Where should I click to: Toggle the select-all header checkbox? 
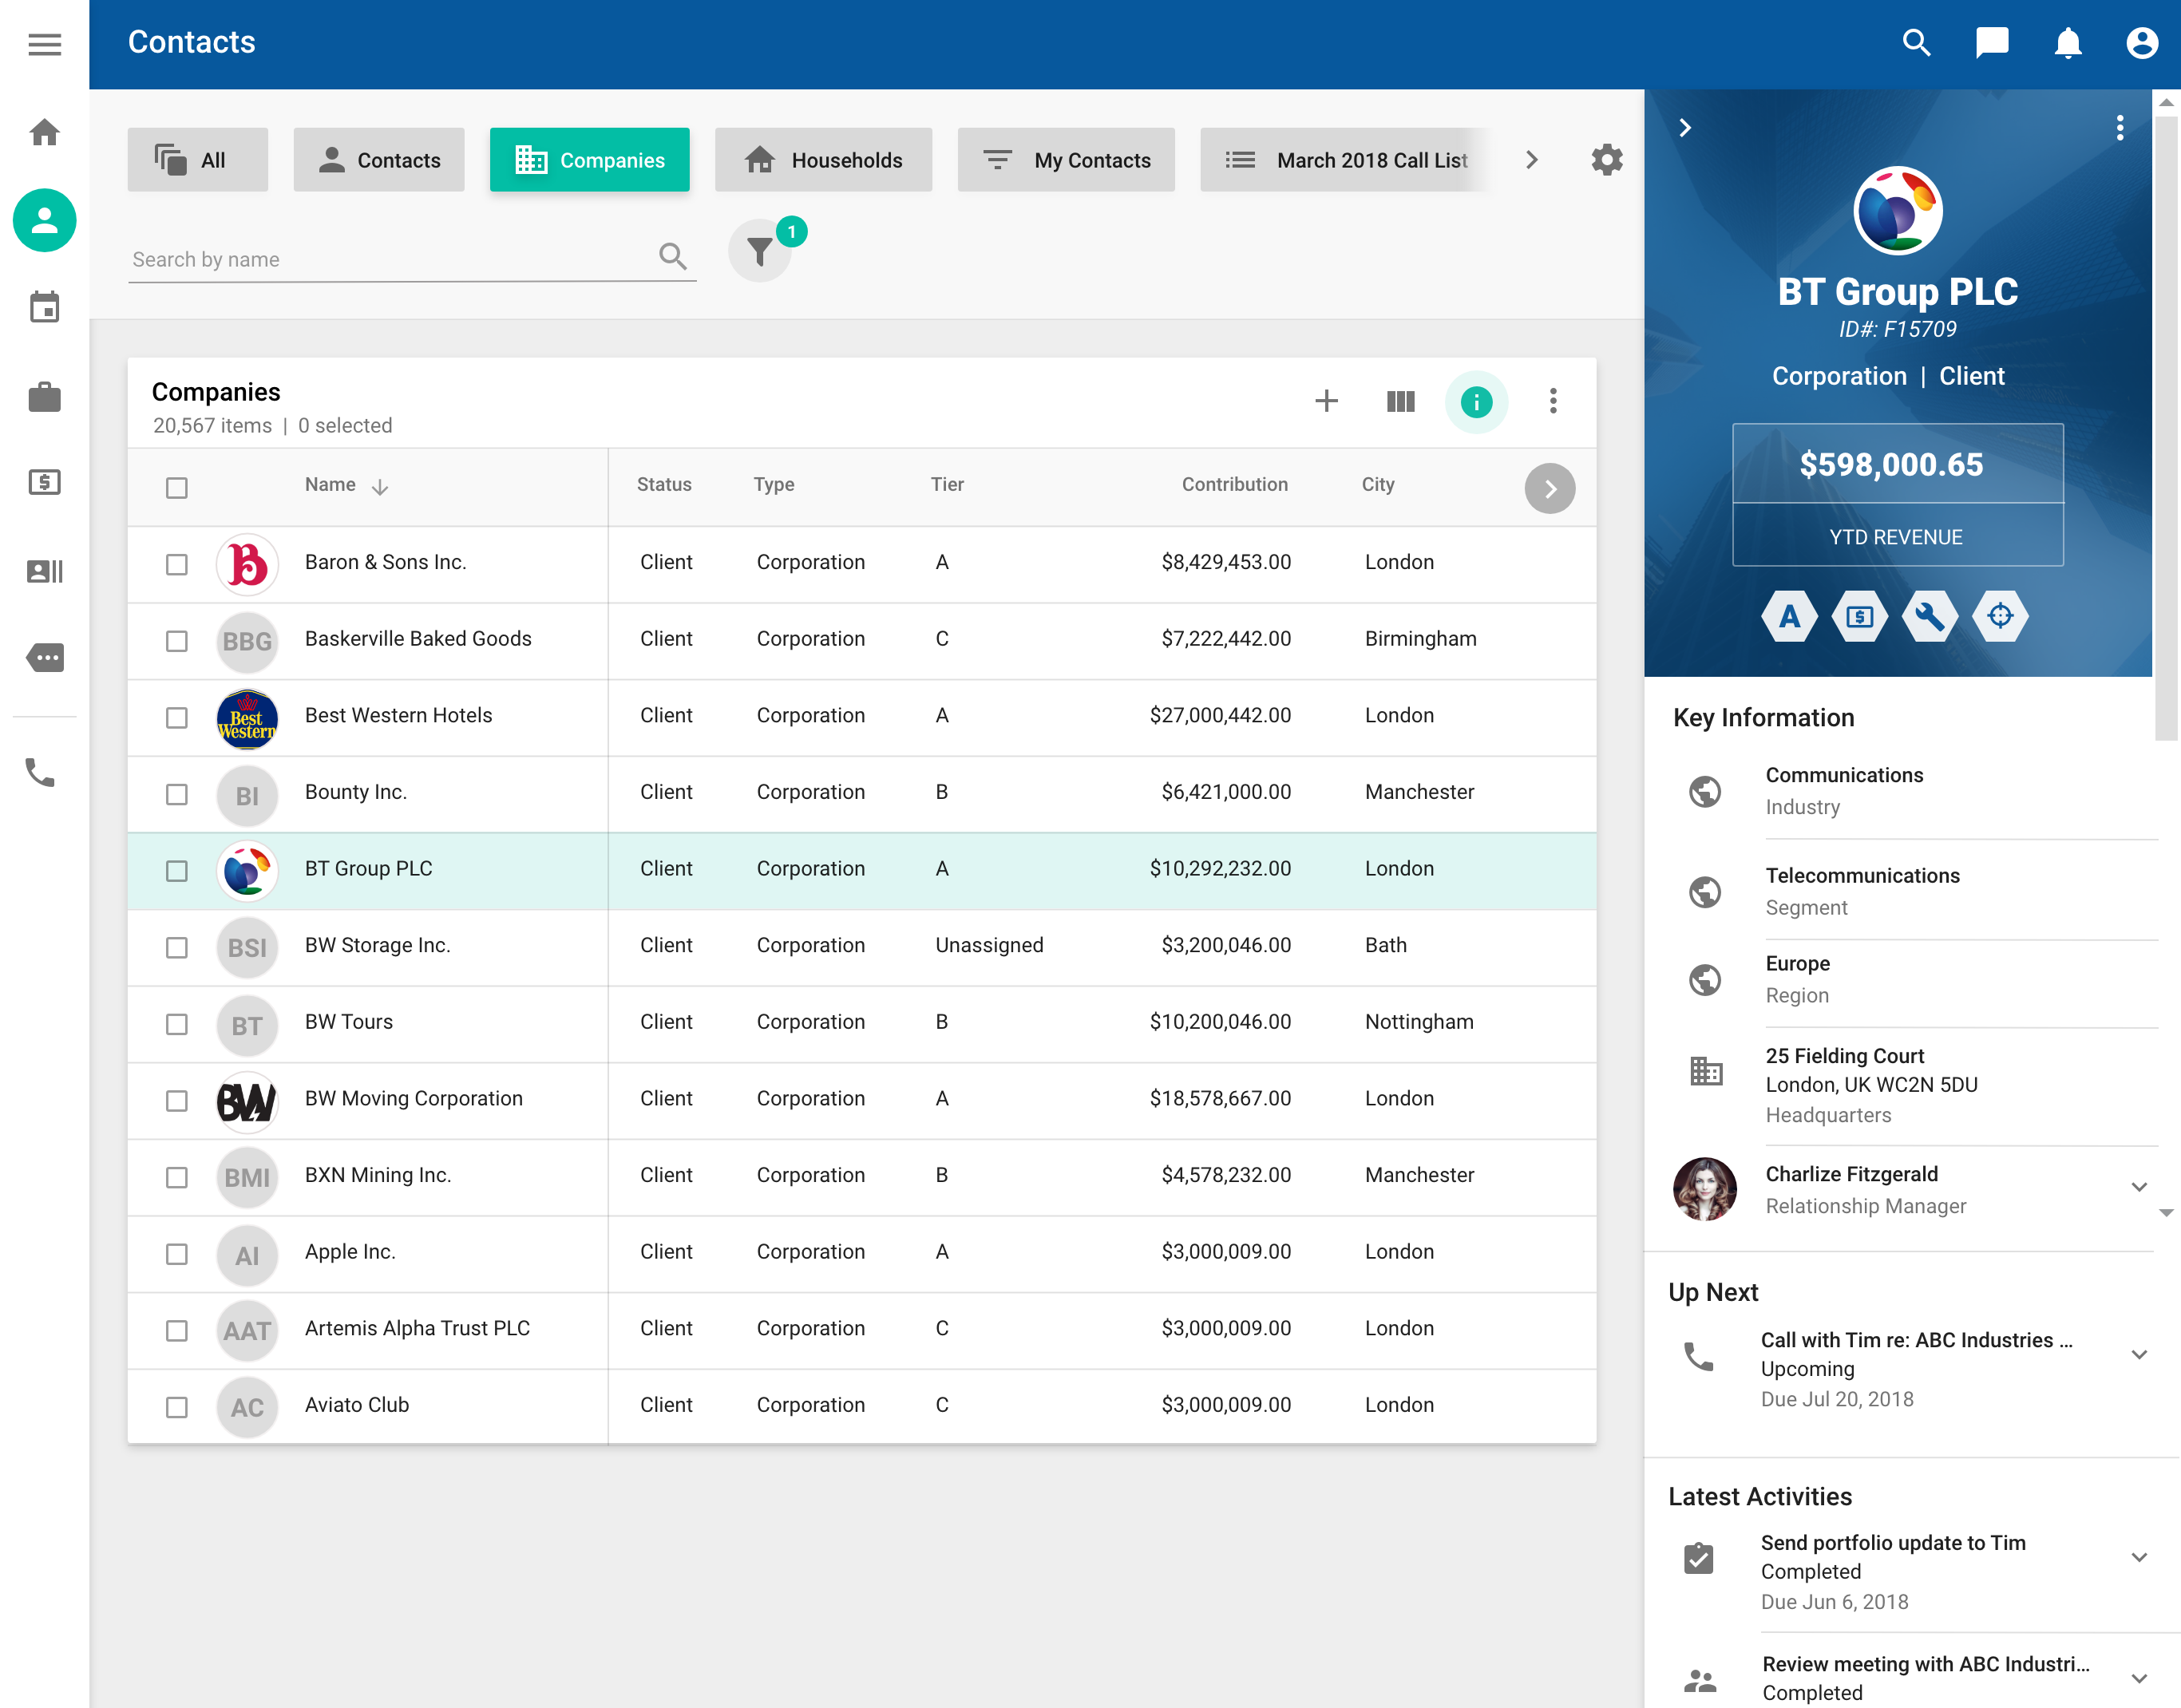[177, 488]
